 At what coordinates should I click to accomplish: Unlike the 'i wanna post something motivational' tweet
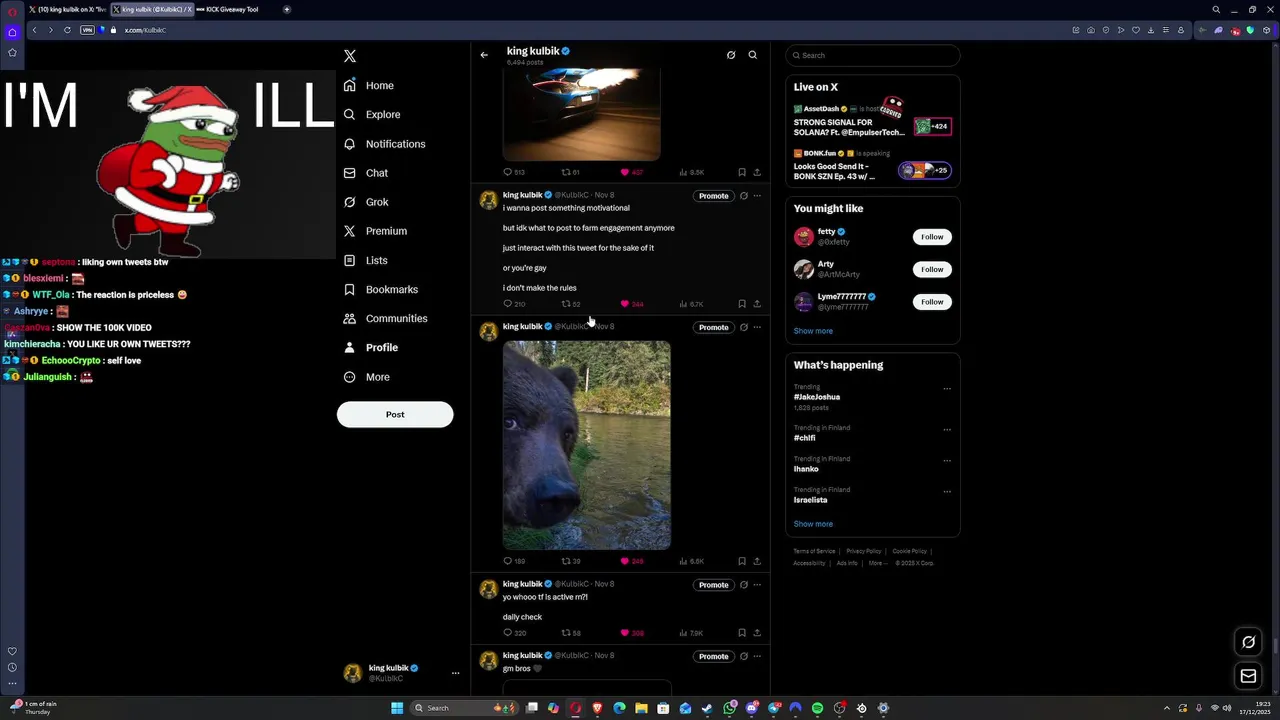point(625,304)
